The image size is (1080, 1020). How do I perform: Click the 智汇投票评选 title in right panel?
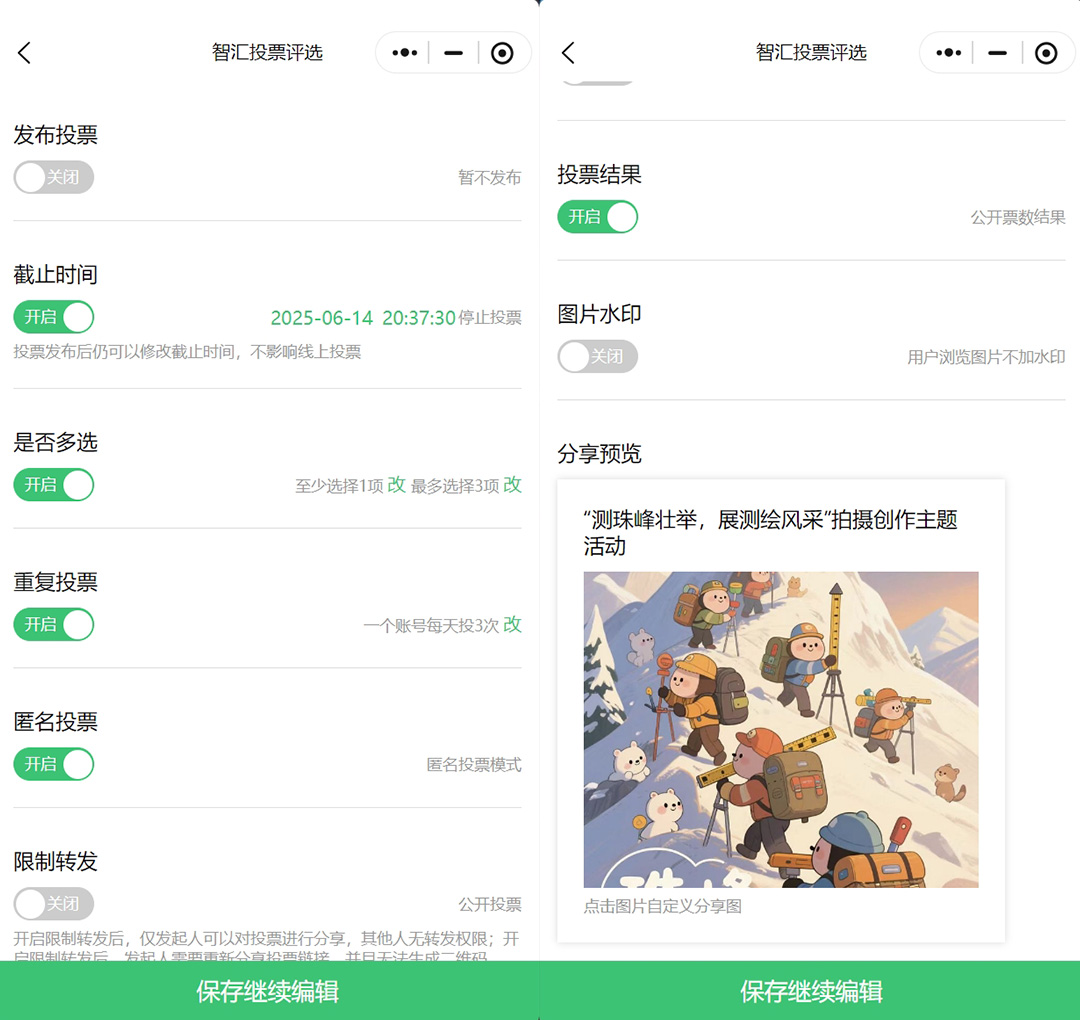[811, 52]
